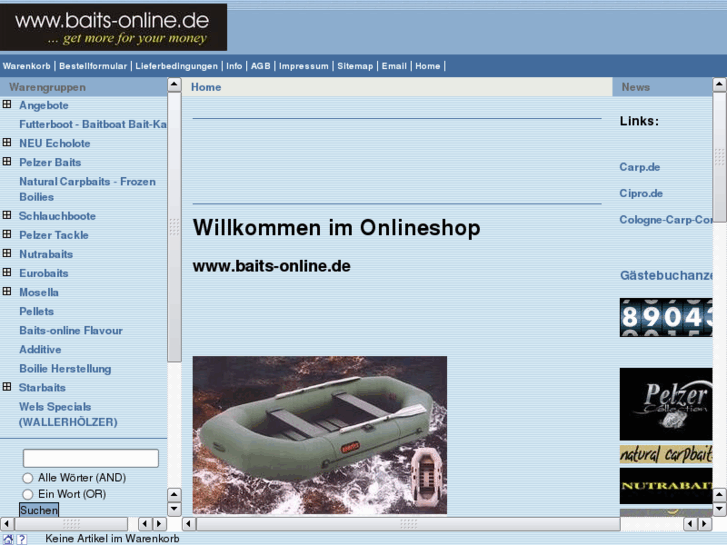Click the visitor counter image
The height and width of the screenshot is (545, 727).
point(666,318)
